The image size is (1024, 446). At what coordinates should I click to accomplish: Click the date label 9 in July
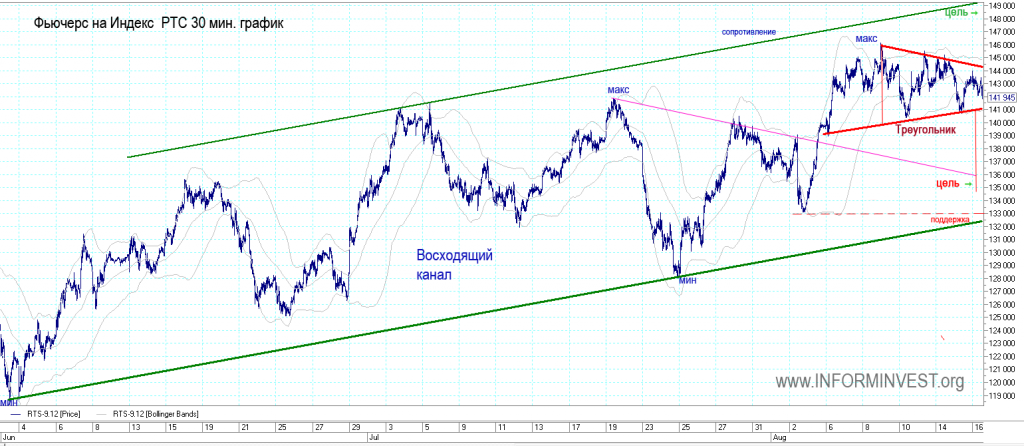pos(464,427)
